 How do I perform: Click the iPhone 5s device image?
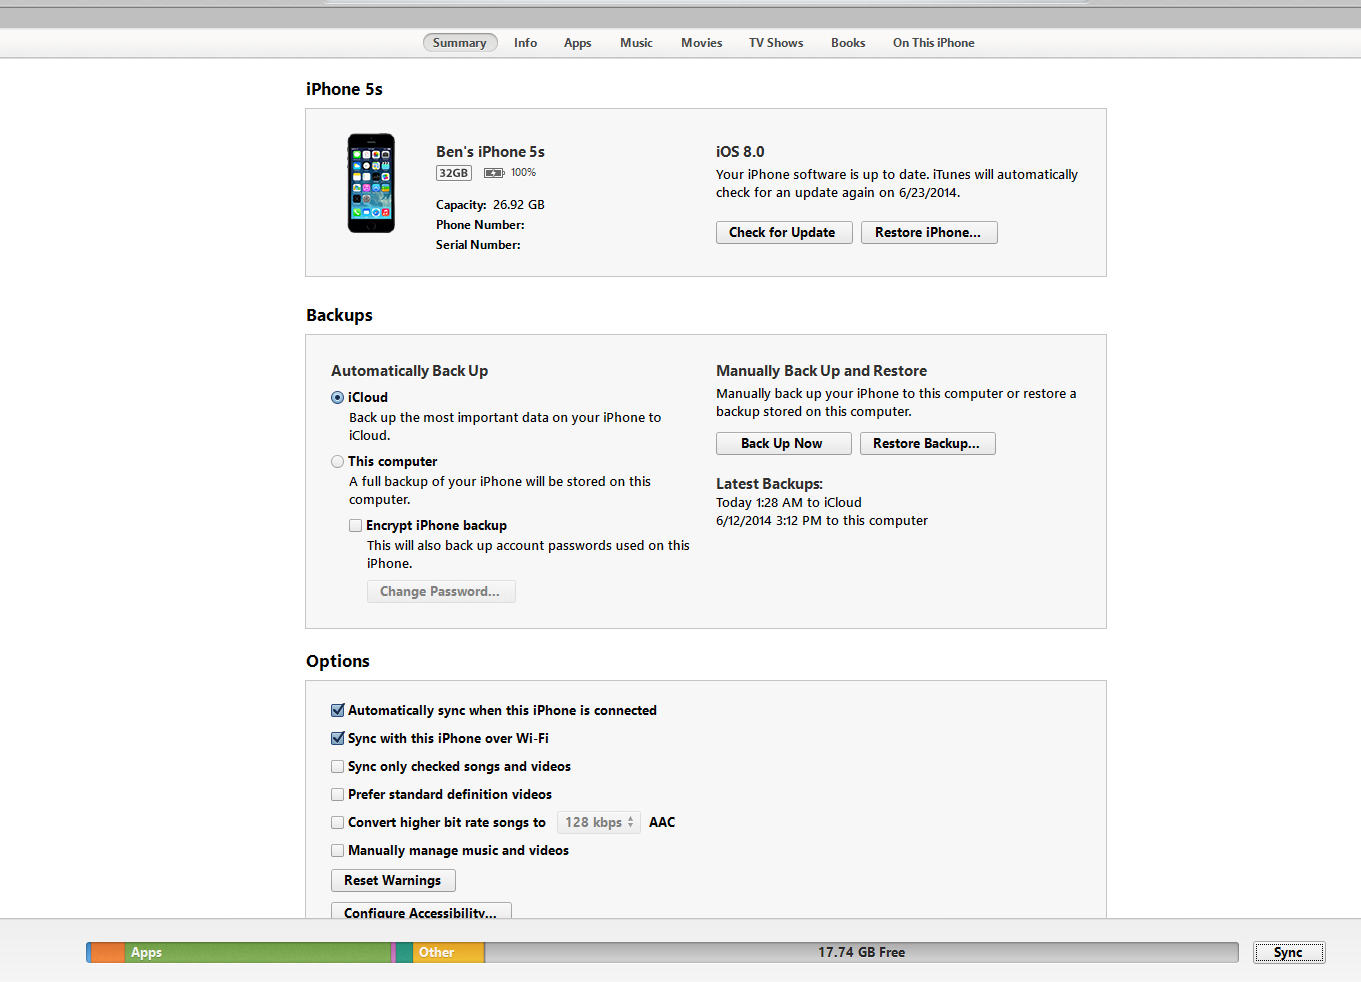(371, 183)
